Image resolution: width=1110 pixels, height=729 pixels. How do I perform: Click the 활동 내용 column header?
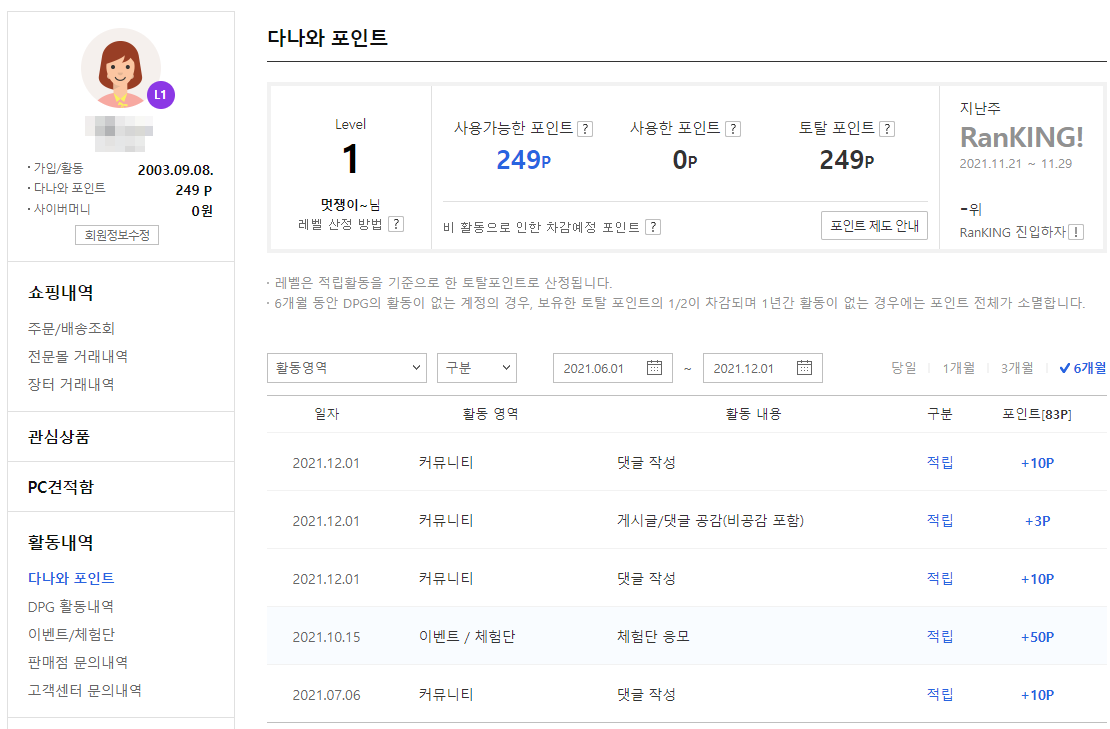tap(753, 414)
